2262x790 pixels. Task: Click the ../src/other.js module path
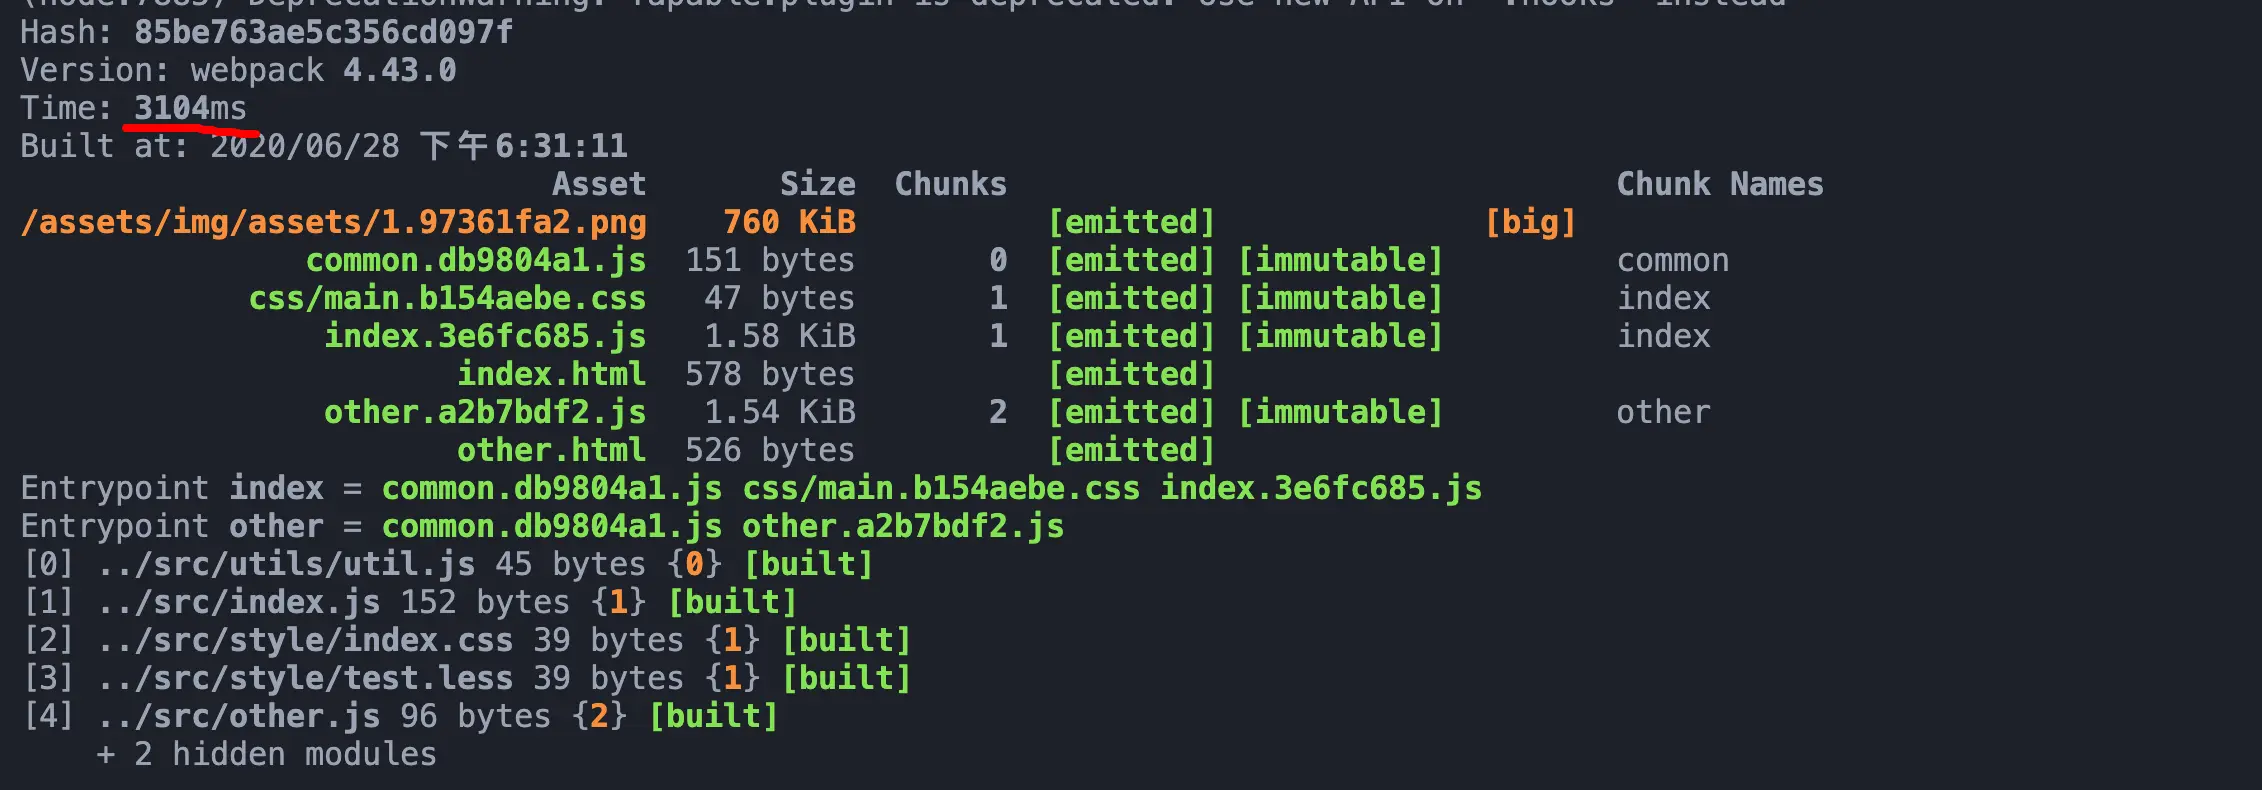pos(239,716)
